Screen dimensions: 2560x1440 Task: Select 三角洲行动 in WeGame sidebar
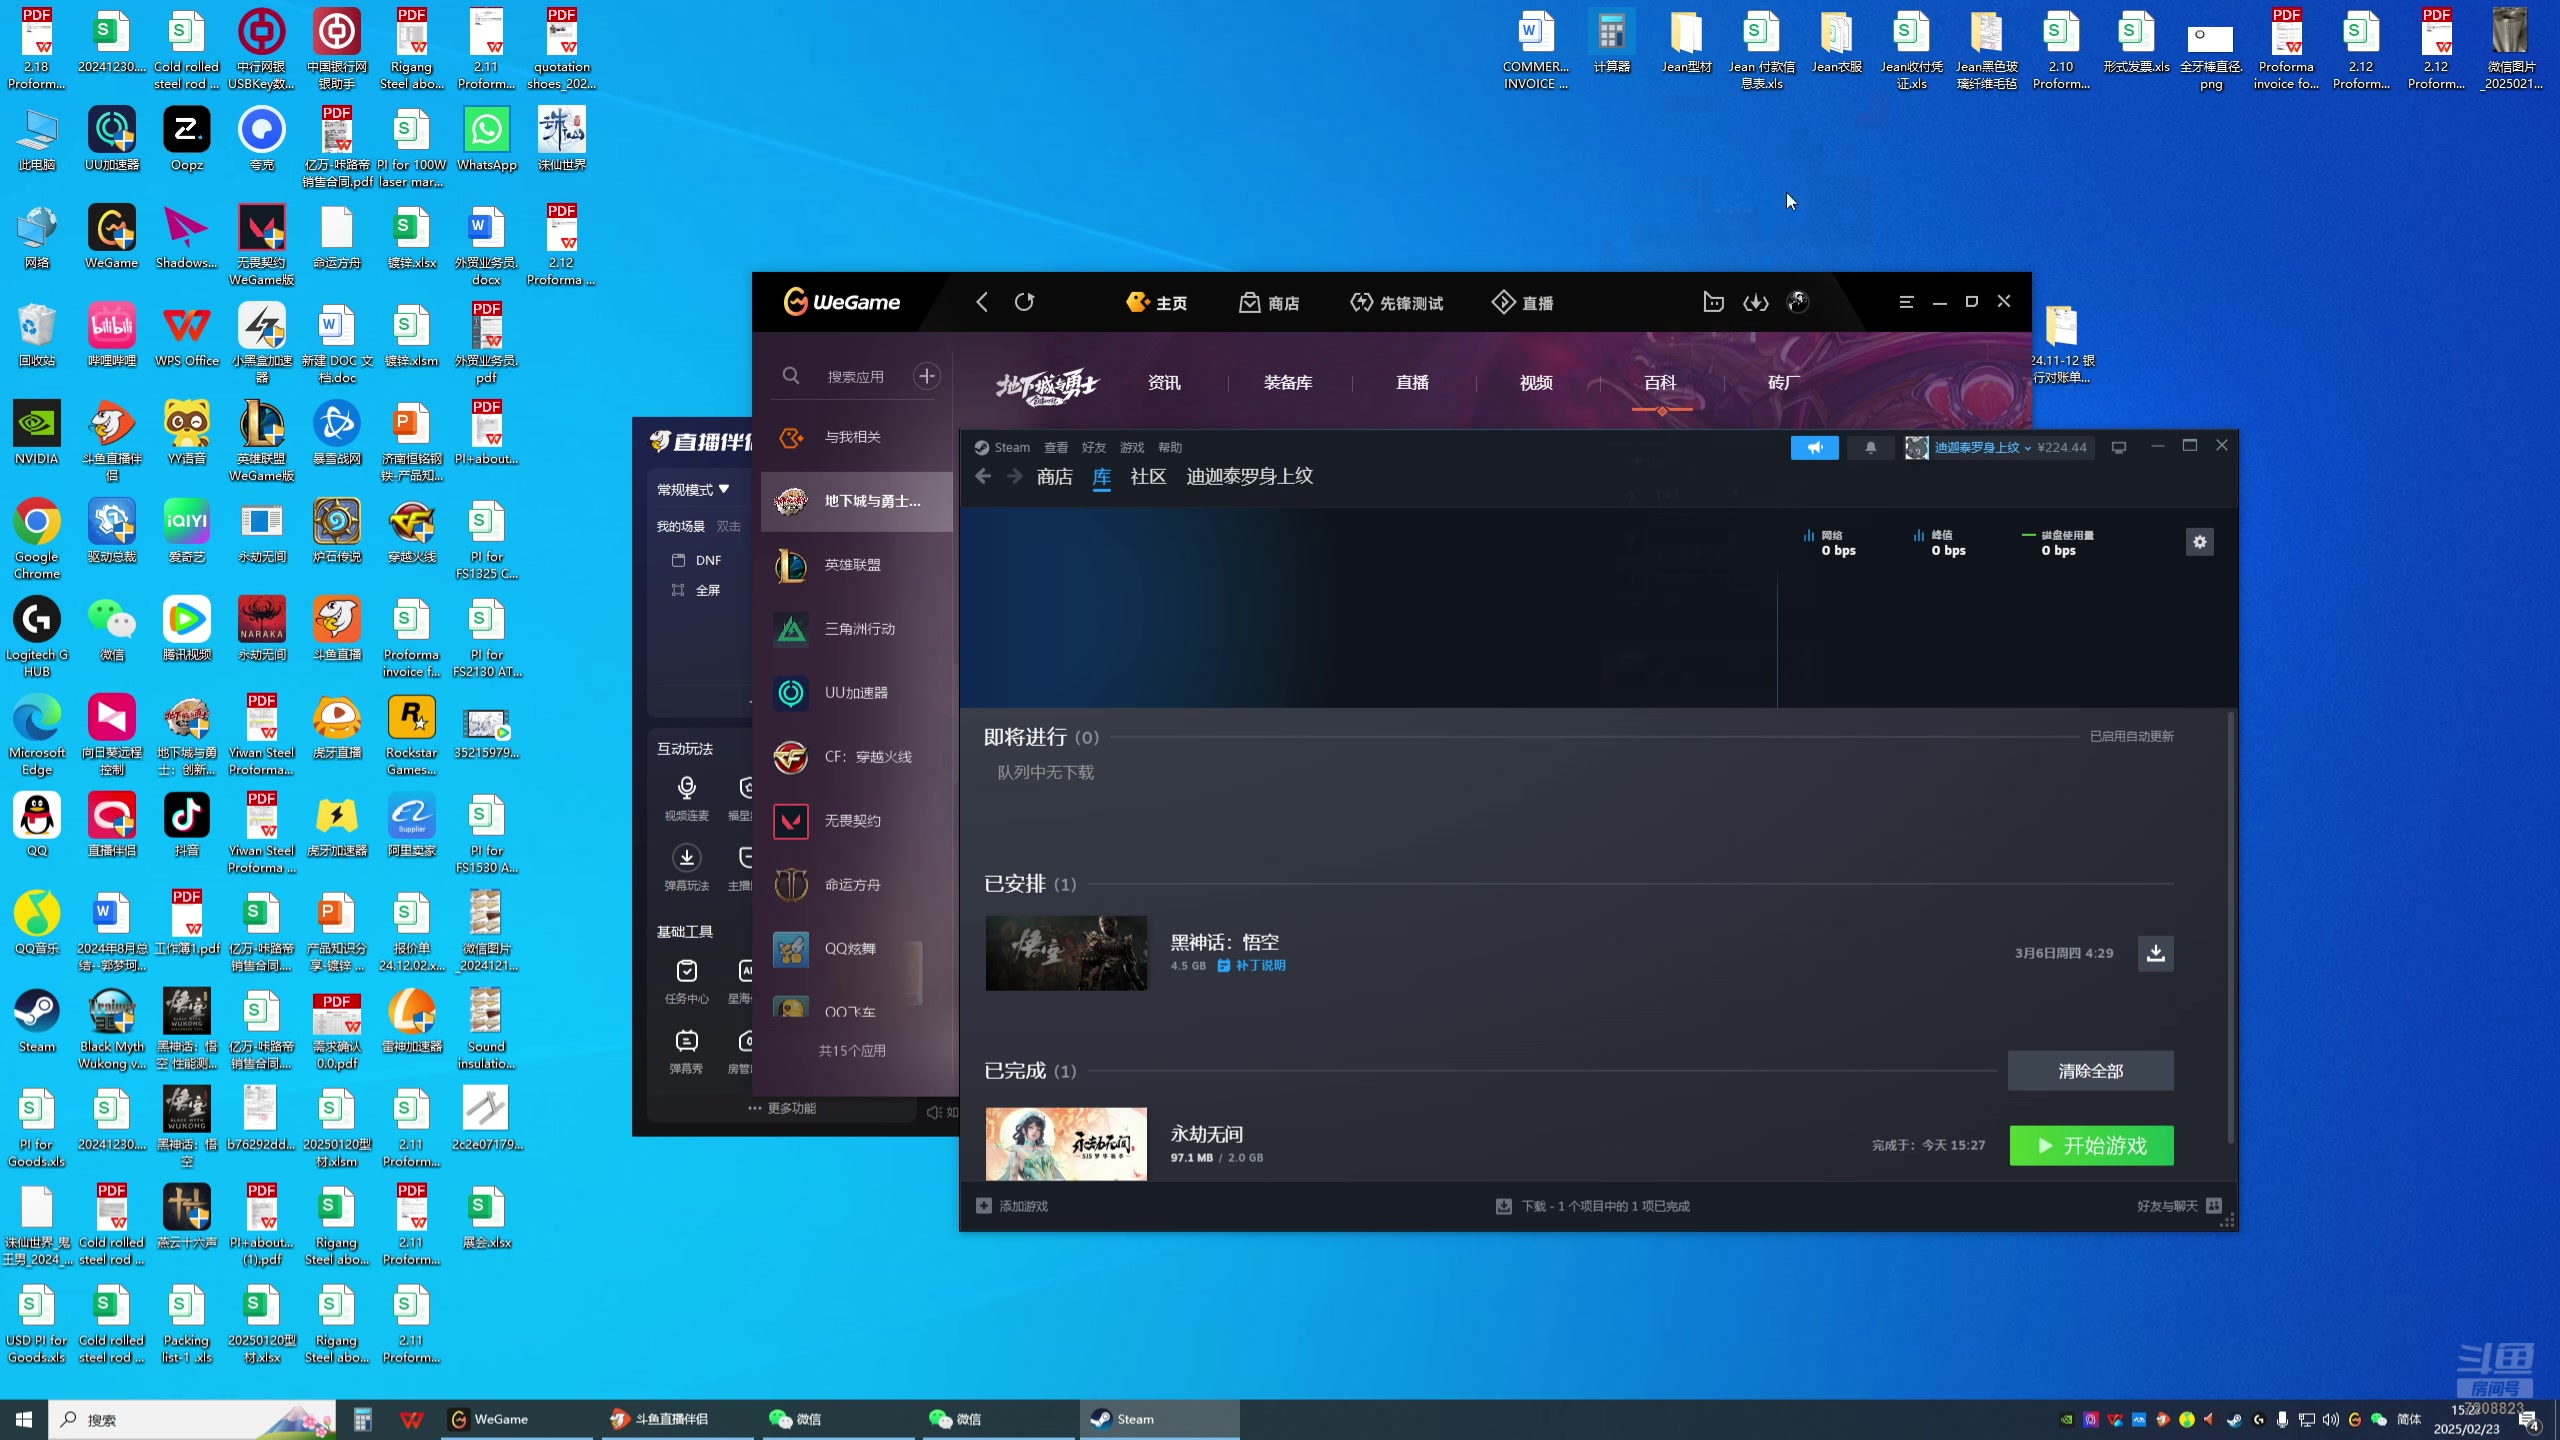click(x=856, y=629)
